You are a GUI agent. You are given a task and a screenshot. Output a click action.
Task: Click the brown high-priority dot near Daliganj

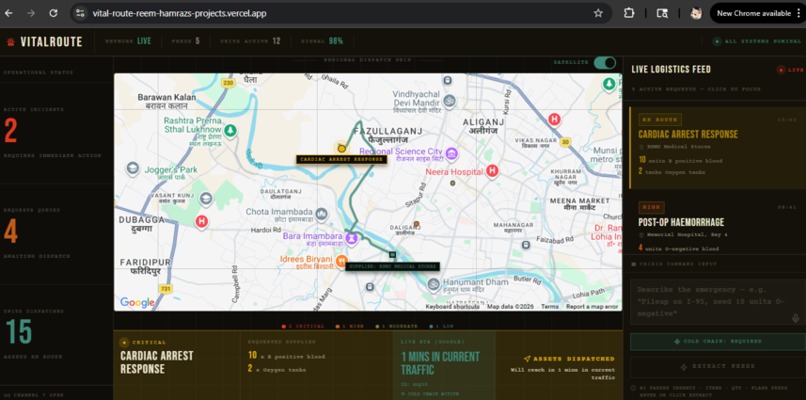tap(417, 224)
